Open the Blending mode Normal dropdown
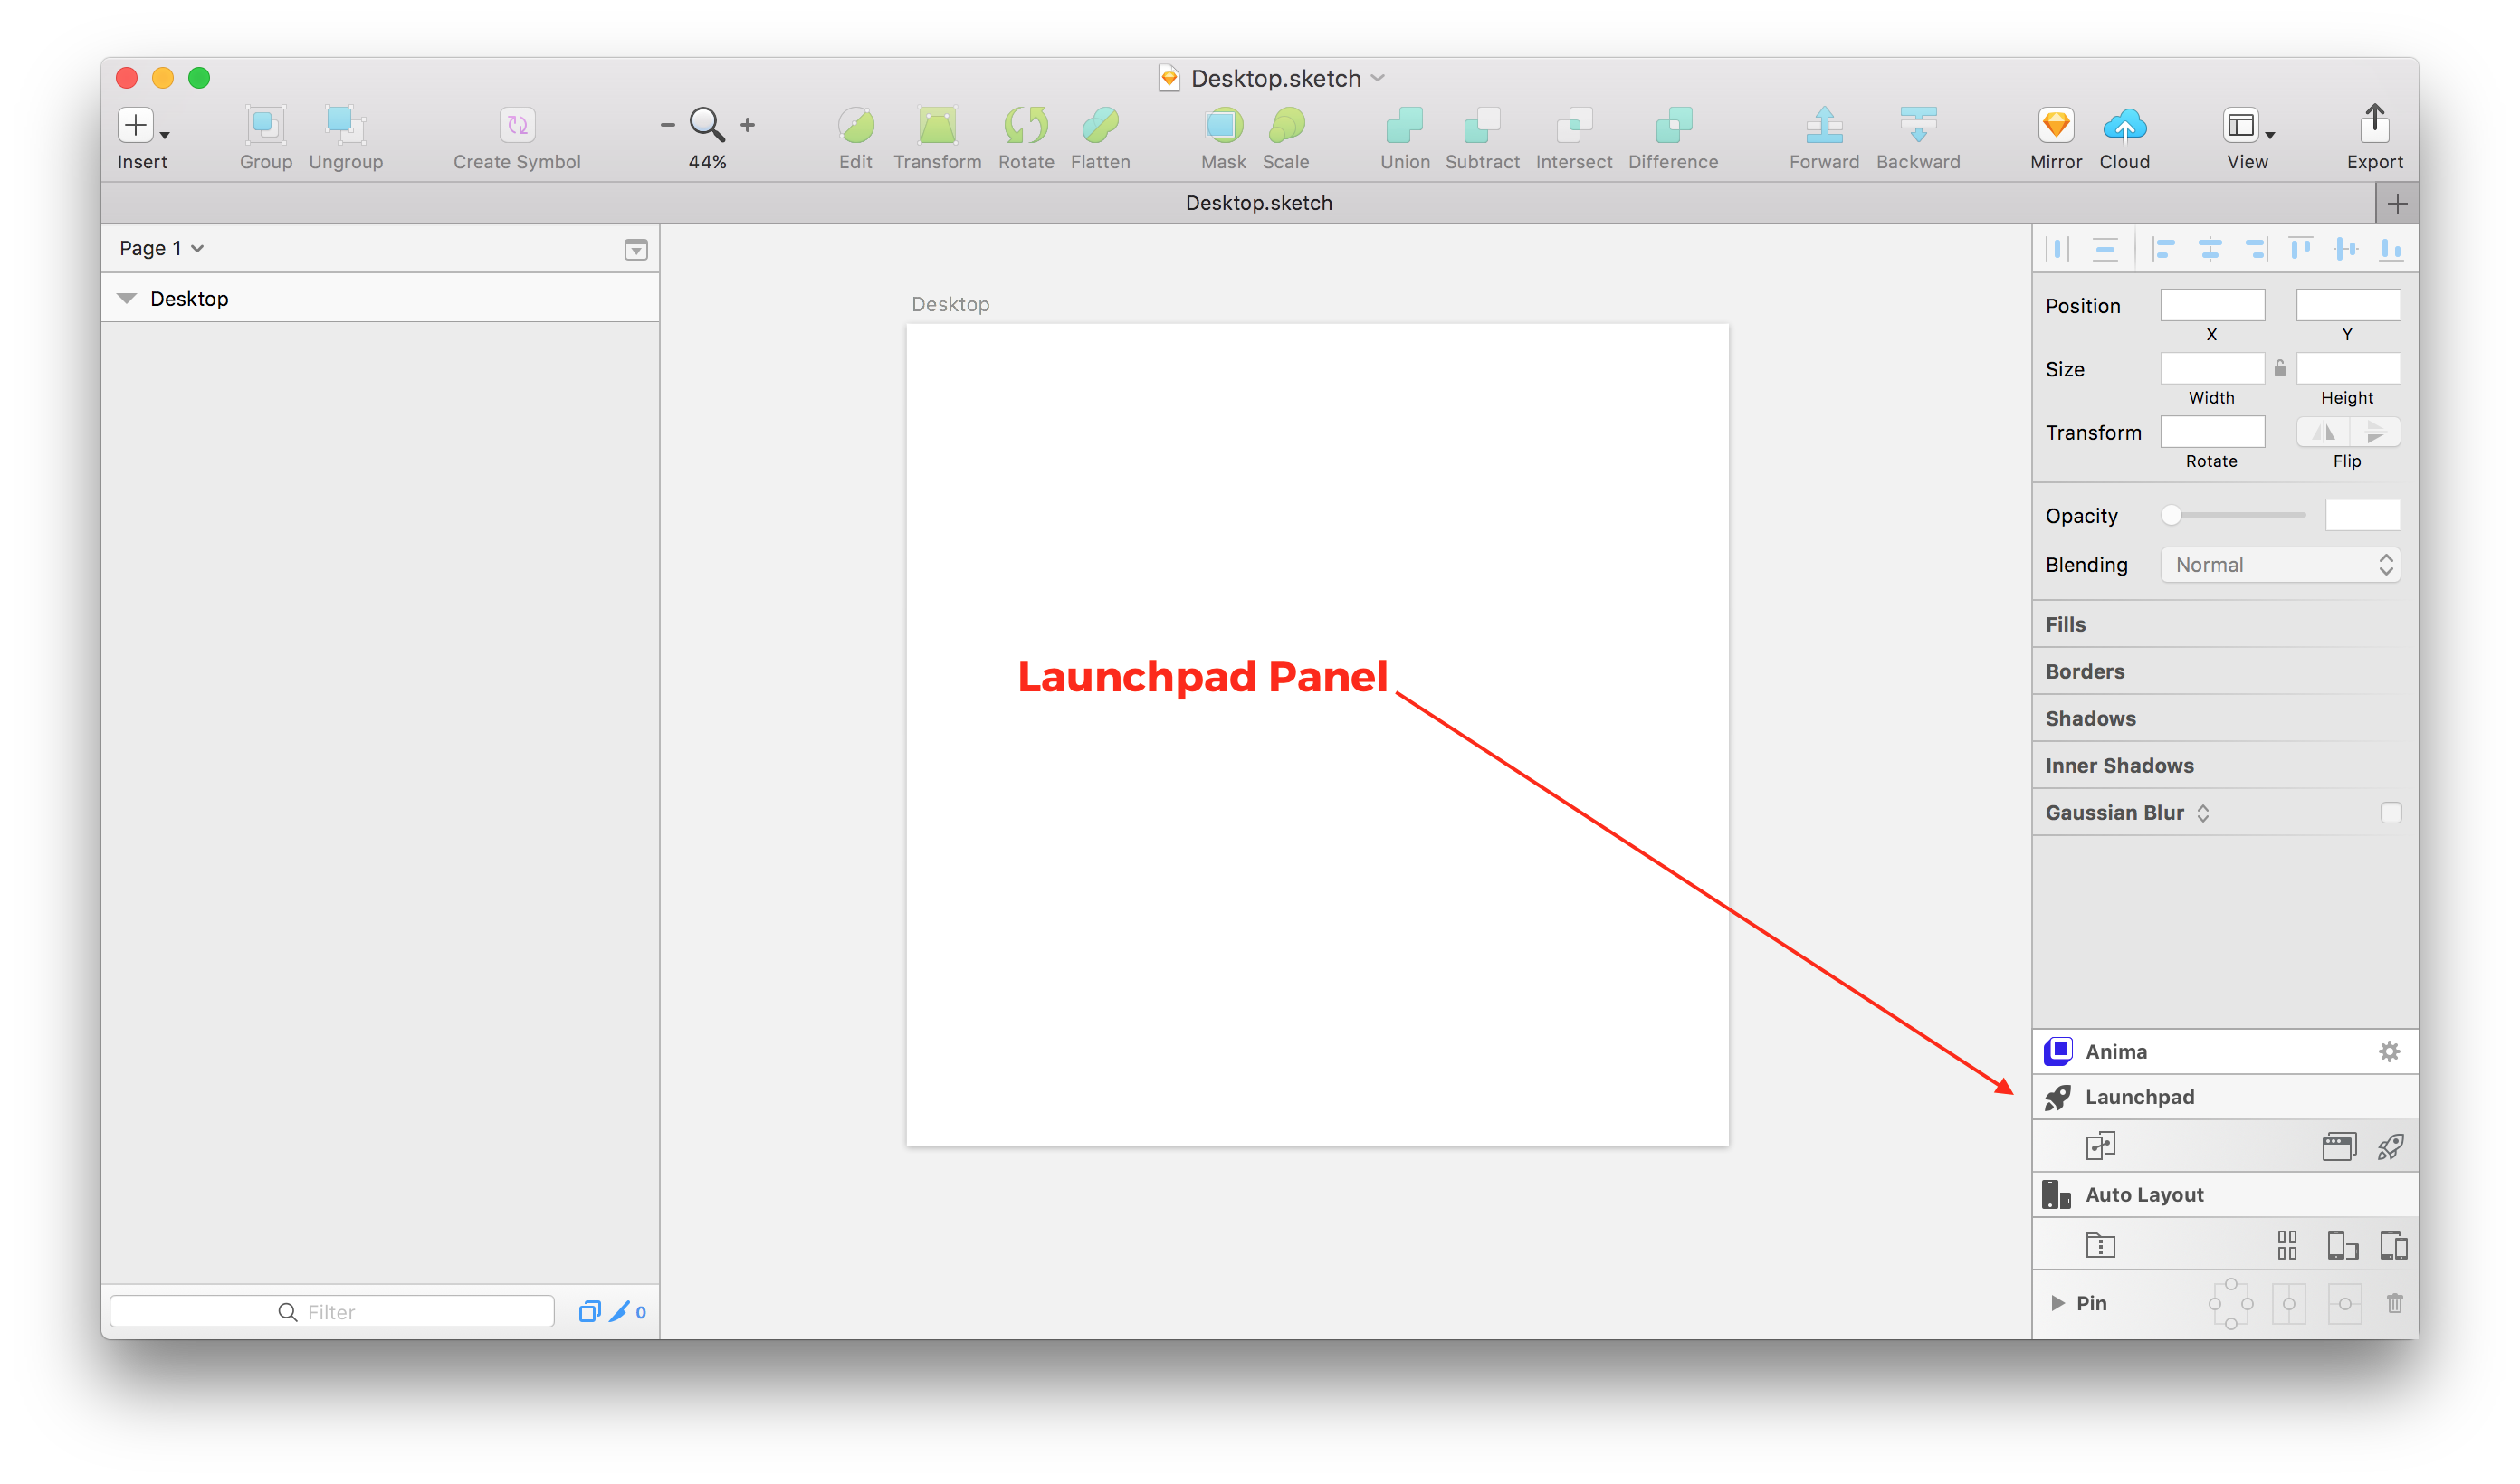The width and height of the screenshot is (2520, 1484). coord(2280,565)
